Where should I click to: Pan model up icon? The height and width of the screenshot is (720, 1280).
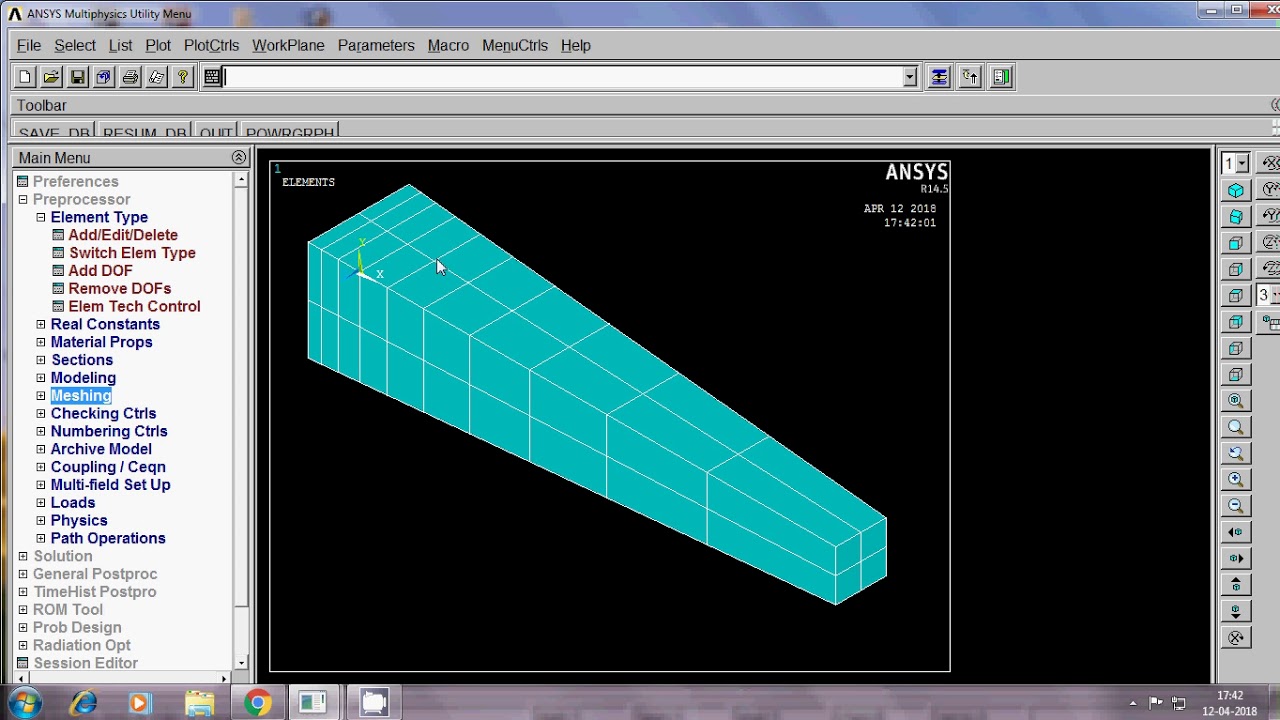pyautogui.click(x=1236, y=585)
